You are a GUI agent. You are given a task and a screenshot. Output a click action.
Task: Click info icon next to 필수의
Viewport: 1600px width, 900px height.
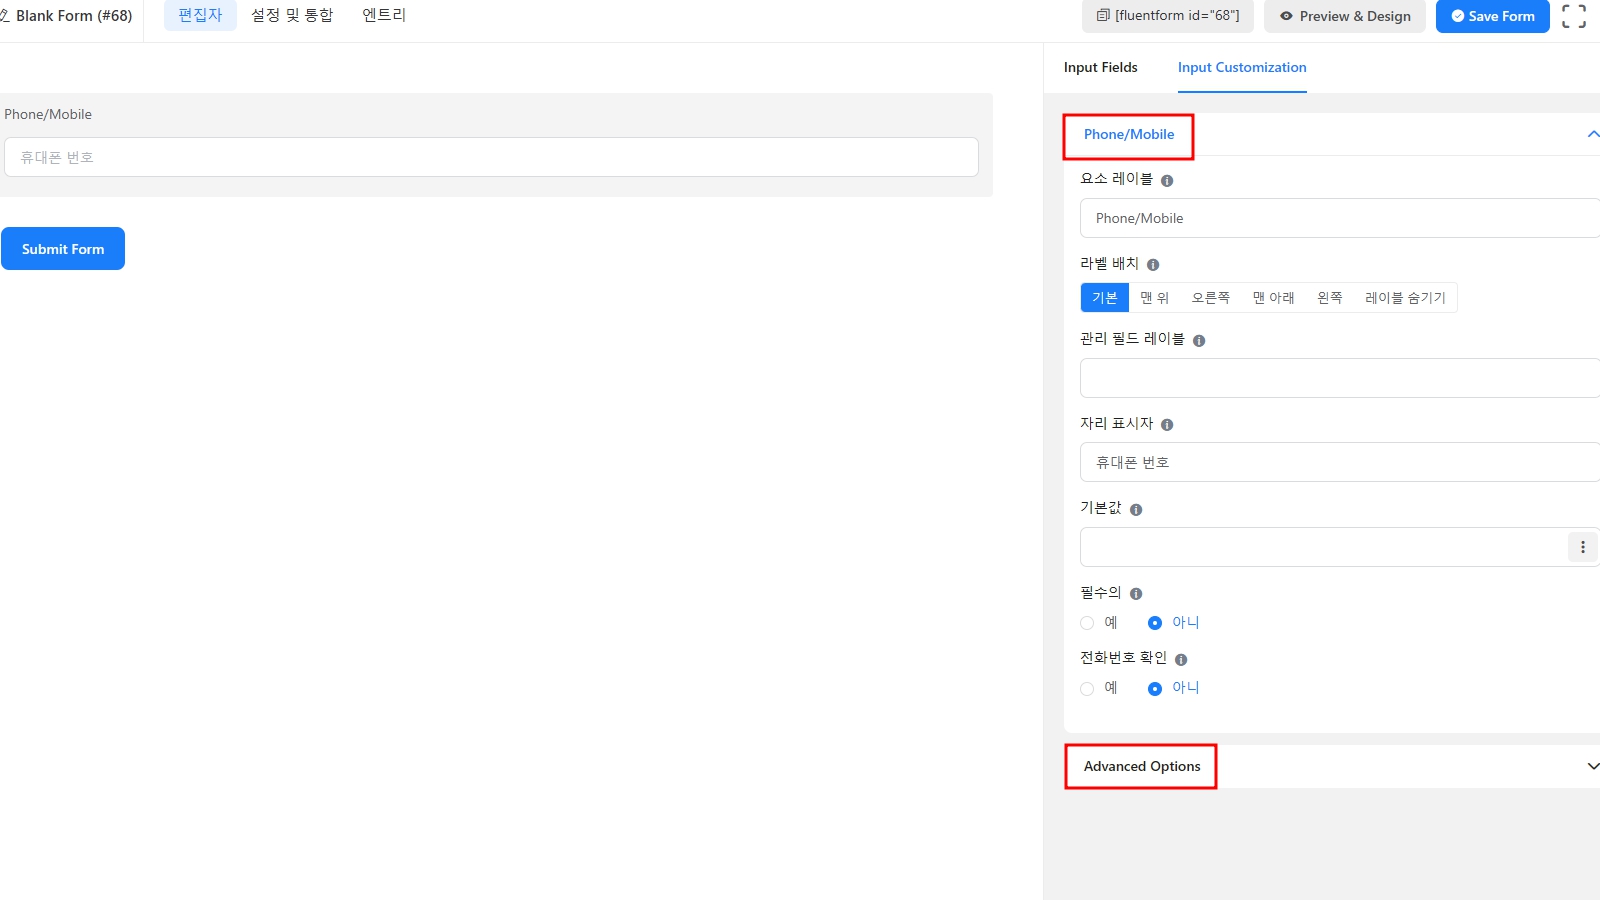coord(1136,594)
